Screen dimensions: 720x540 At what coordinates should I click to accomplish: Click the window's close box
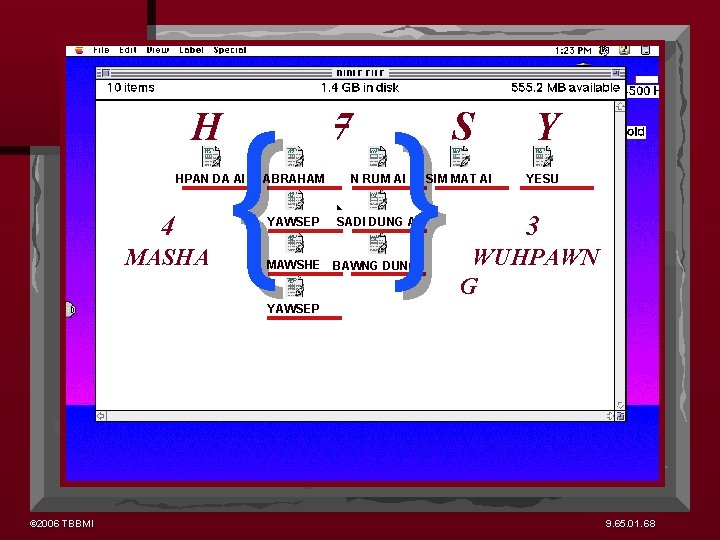(105, 73)
